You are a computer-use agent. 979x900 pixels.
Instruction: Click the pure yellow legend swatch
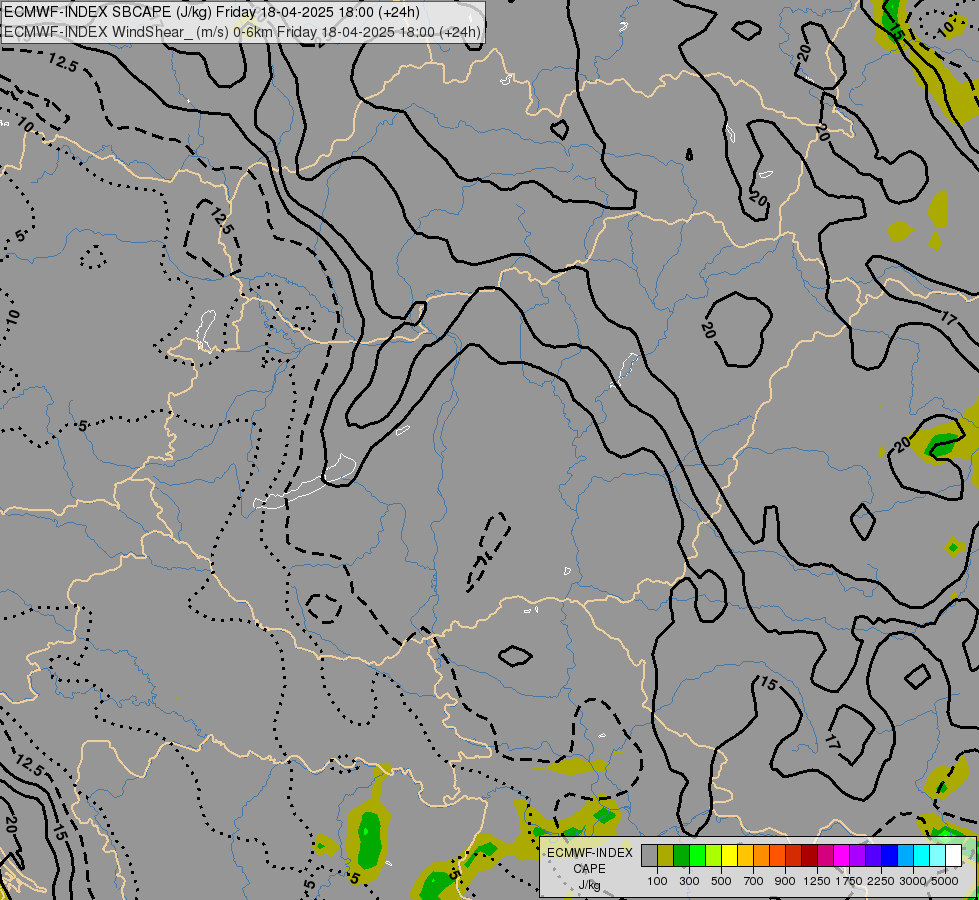coord(730,856)
